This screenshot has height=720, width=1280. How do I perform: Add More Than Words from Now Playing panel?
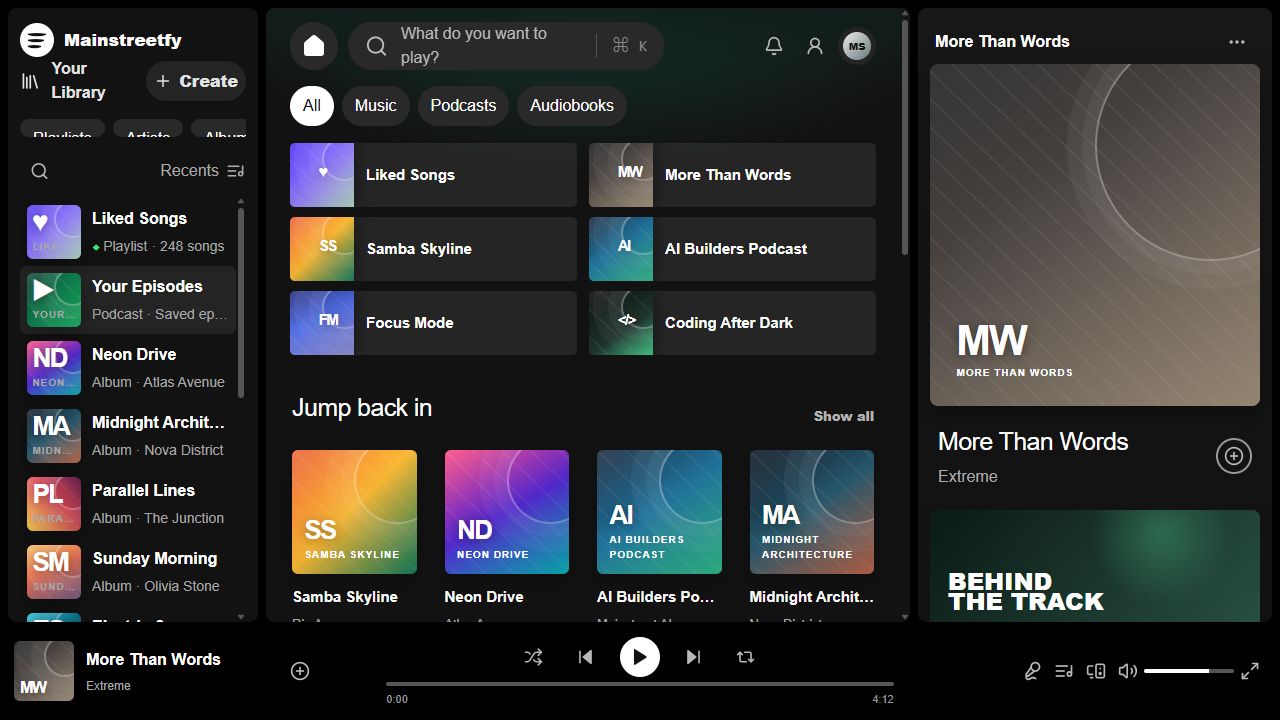tap(1234, 456)
